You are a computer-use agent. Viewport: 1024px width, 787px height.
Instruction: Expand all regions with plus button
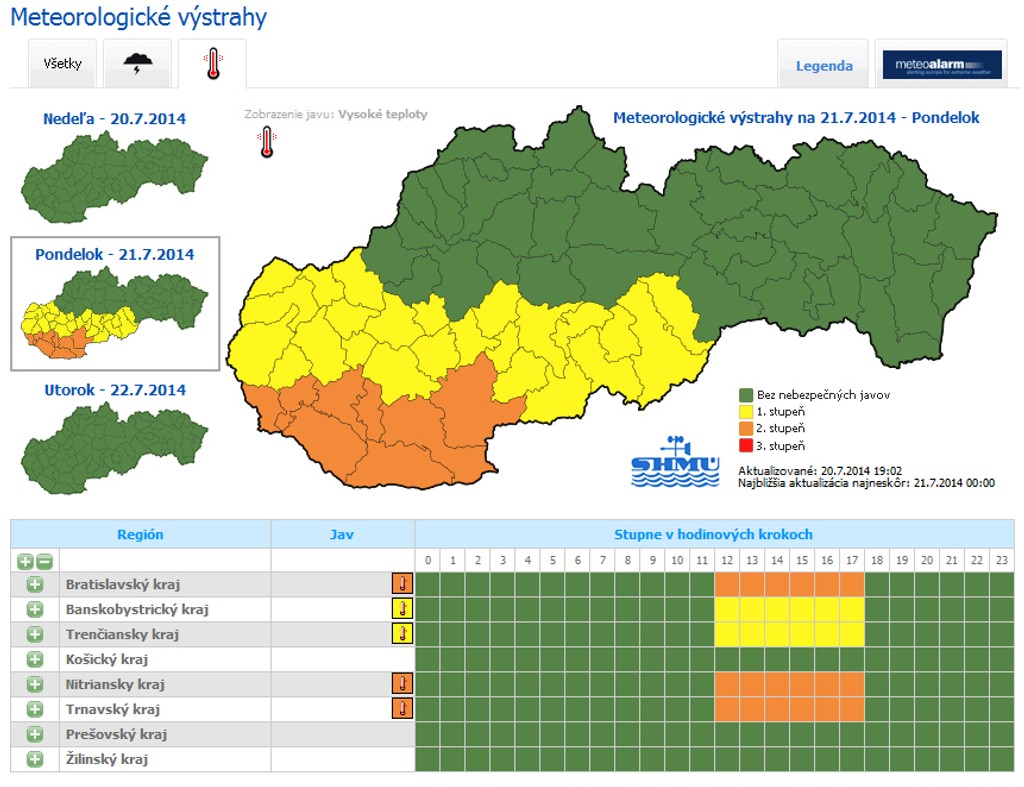click(x=25, y=561)
